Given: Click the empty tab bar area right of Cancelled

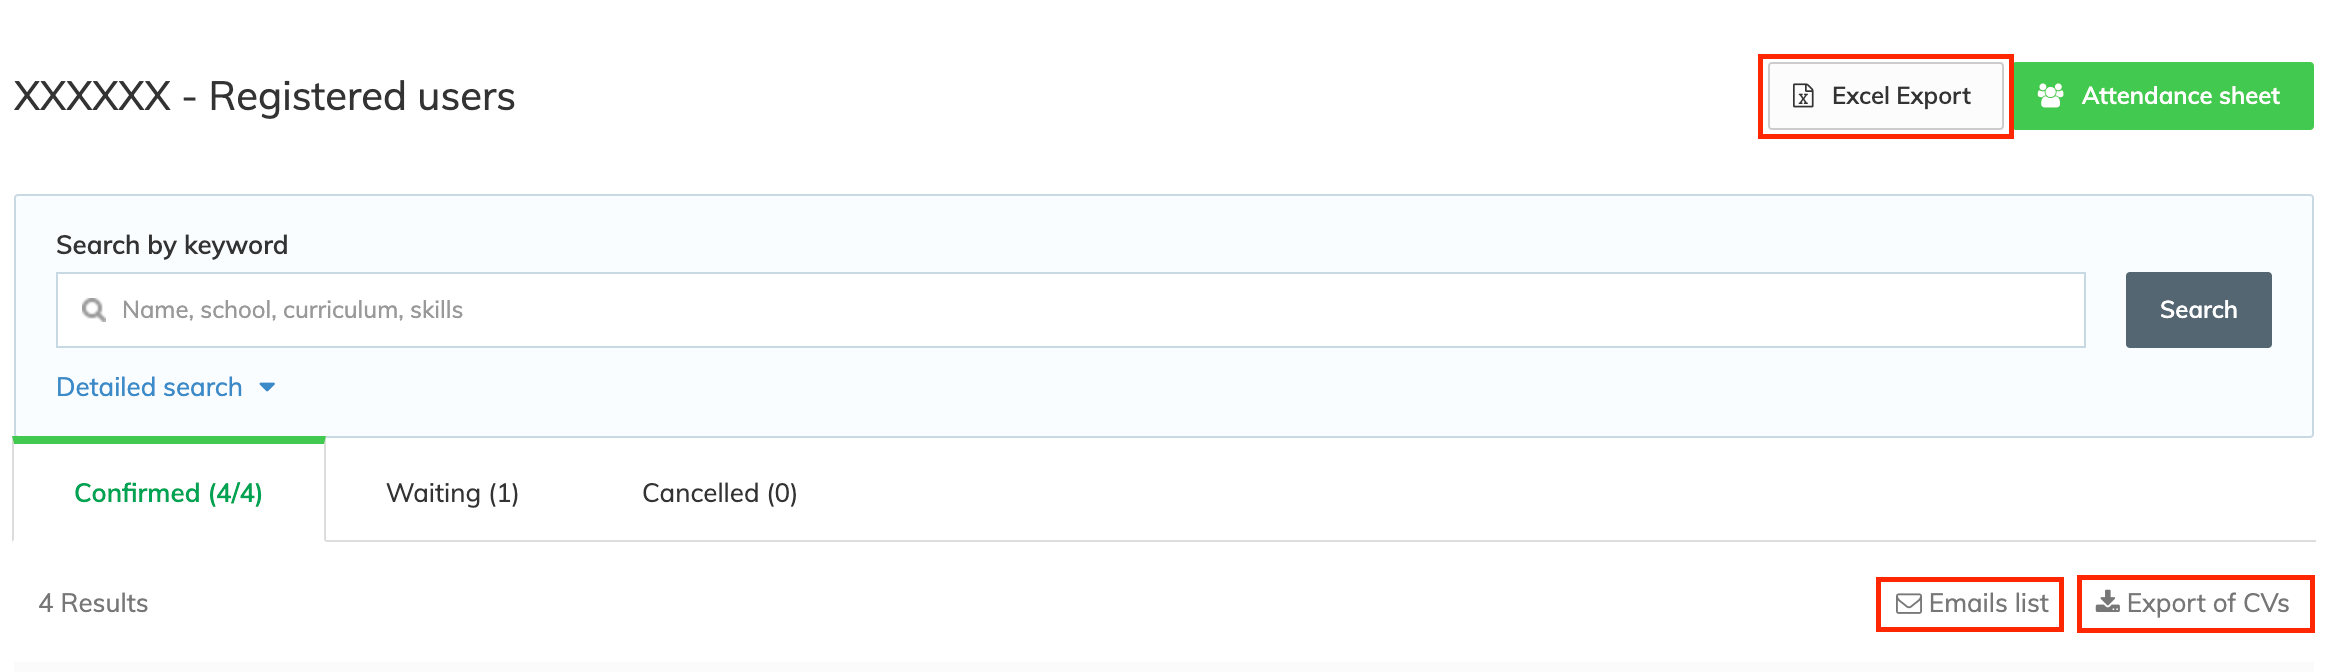Looking at the screenshot, I should click(1500, 493).
